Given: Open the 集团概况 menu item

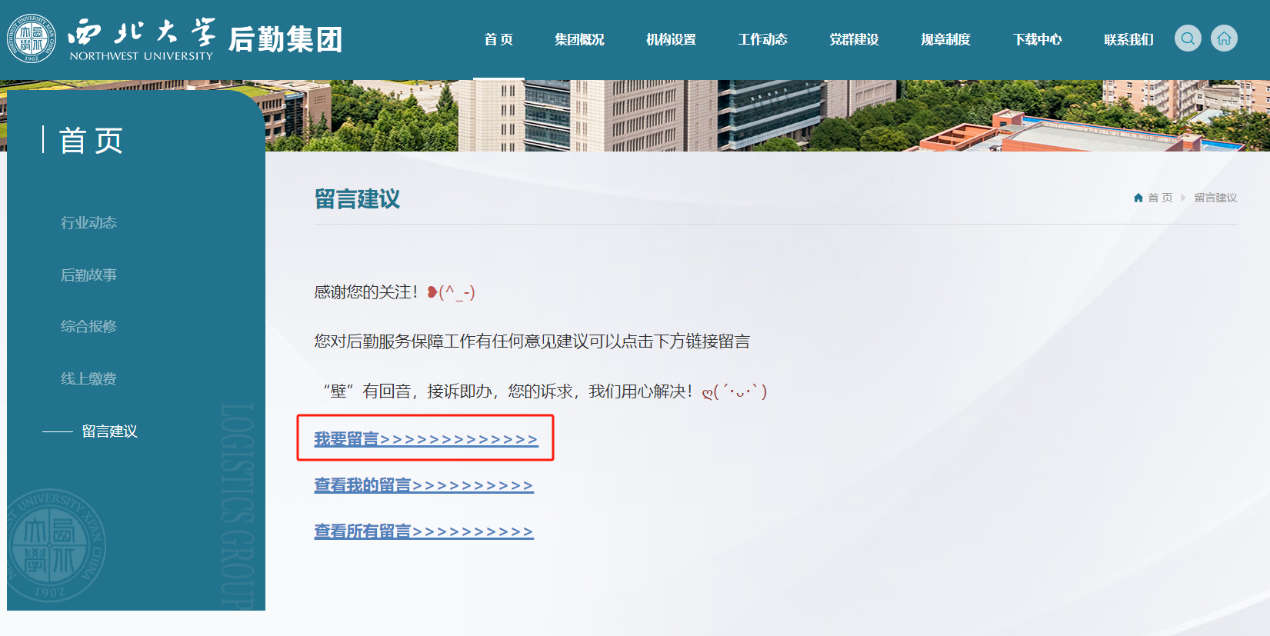Looking at the screenshot, I should coord(579,40).
